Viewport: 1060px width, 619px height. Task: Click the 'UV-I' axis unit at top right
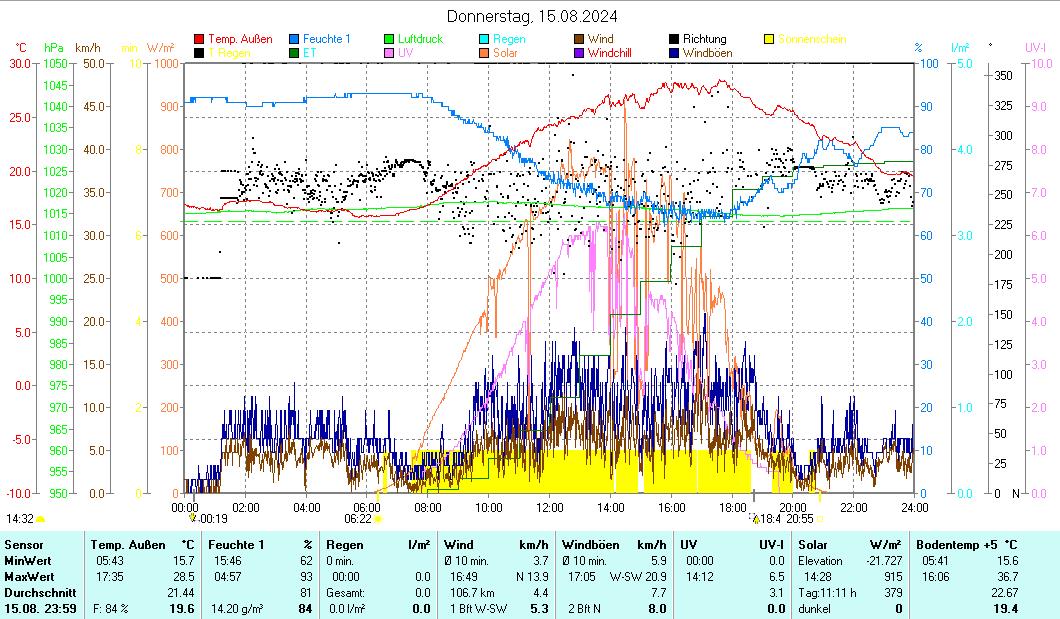(1035, 47)
